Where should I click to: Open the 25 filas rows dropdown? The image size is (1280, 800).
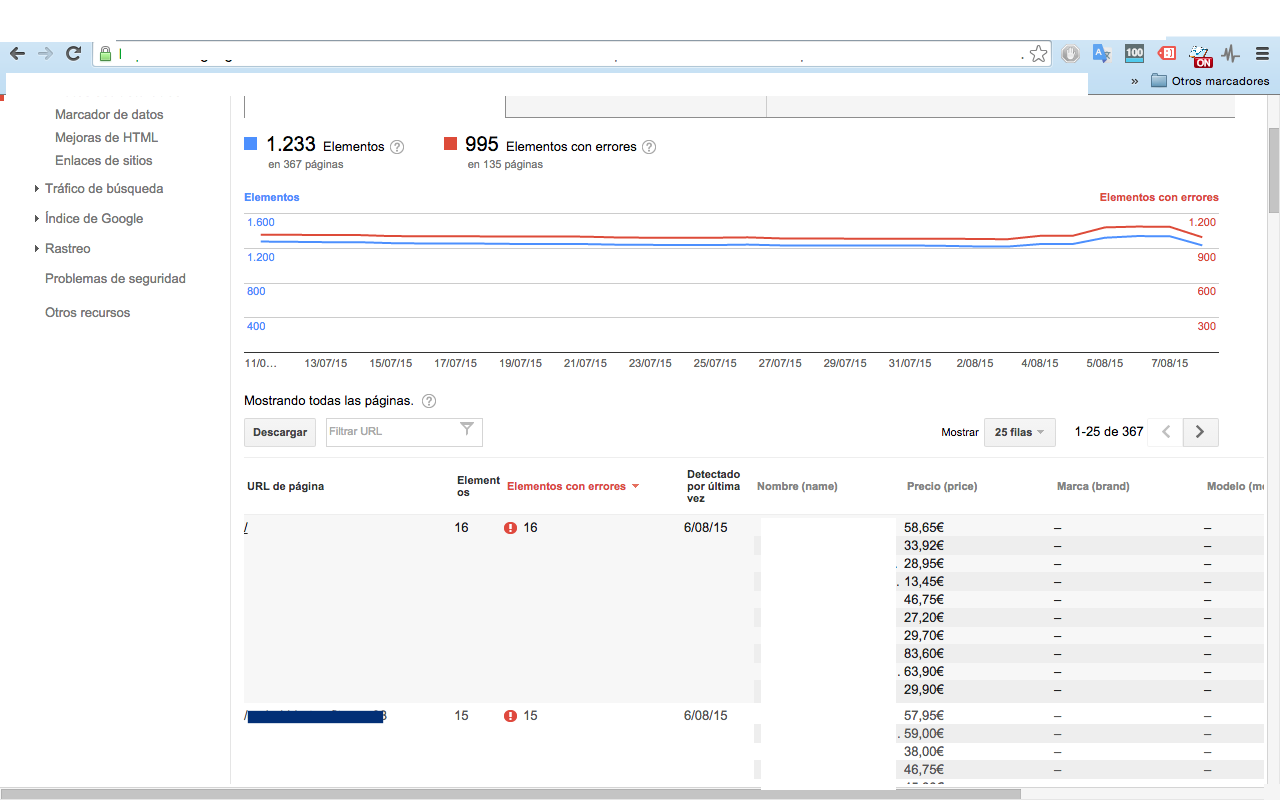(1020, 432)
